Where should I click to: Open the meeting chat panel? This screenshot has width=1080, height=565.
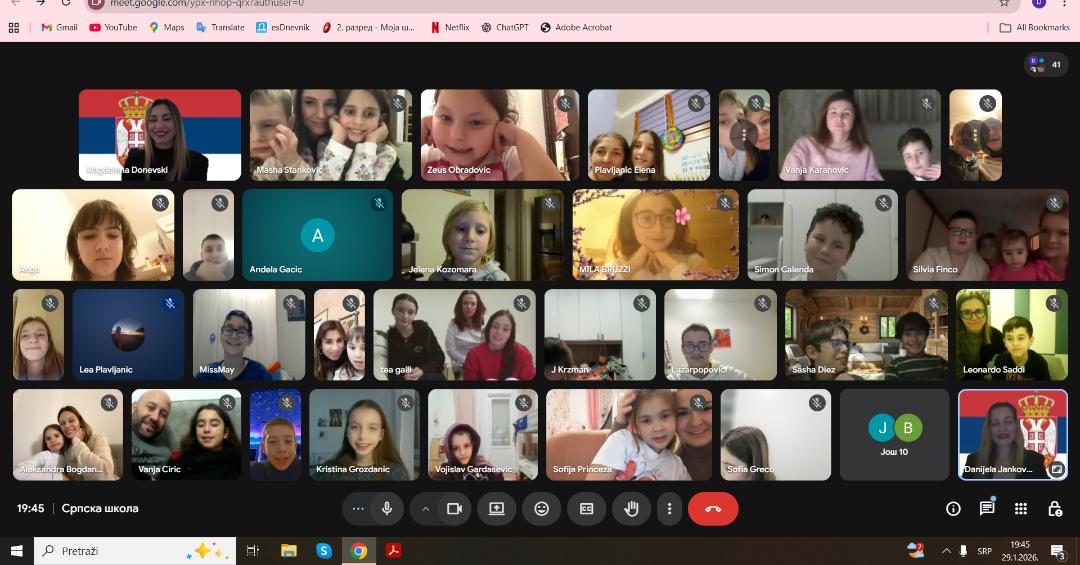(x=987, y=509)
